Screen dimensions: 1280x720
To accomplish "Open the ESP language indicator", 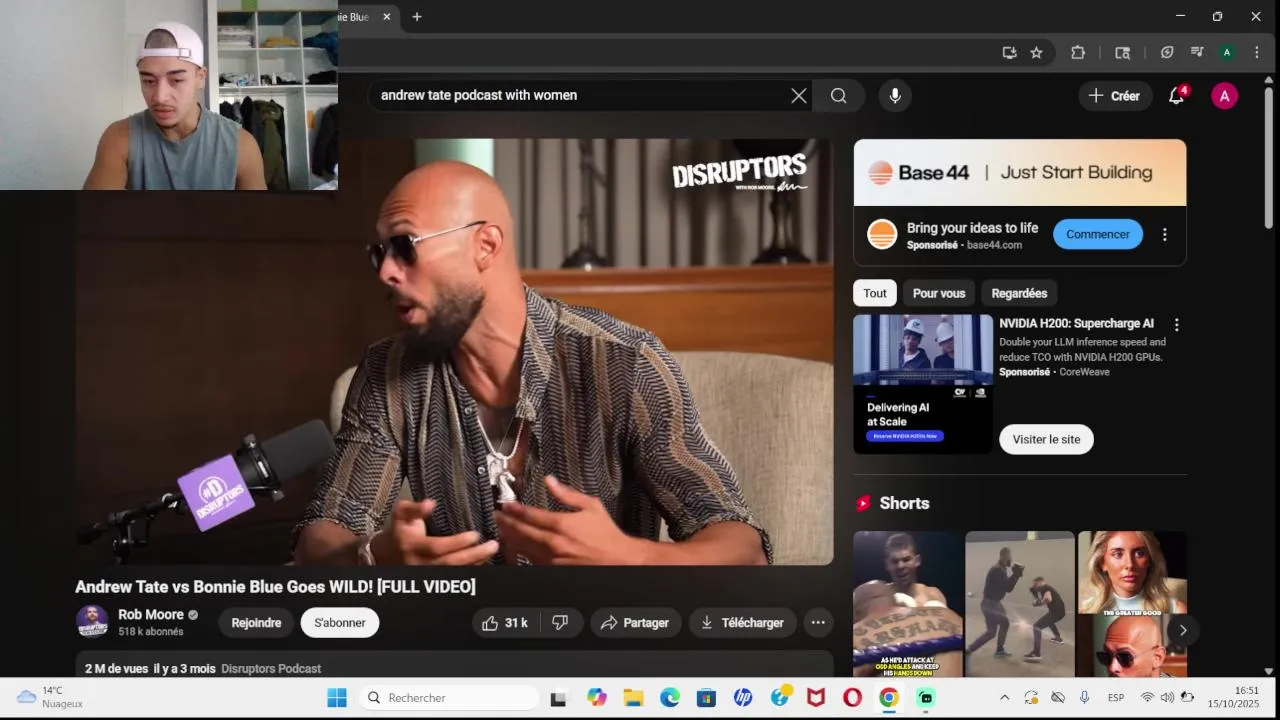I will pos(1116,698).
